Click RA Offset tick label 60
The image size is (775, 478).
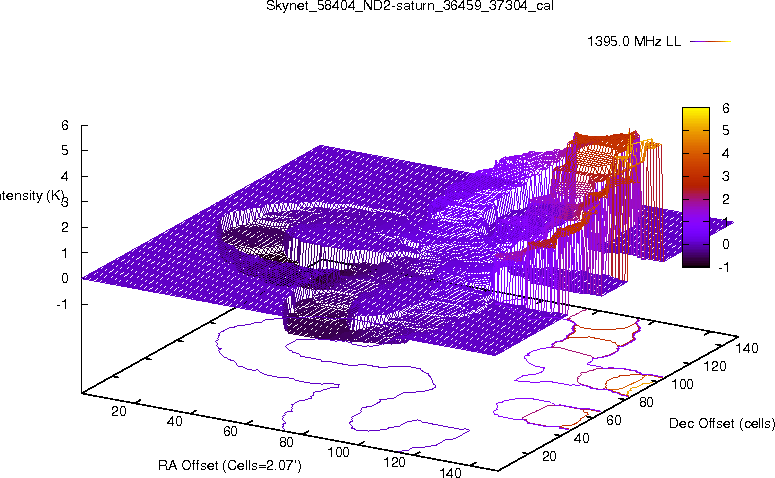pyautogui.click(x=230, y=432)
